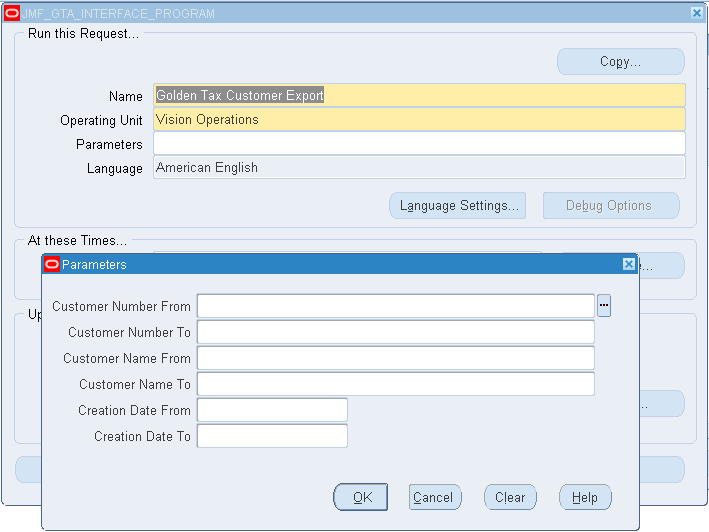Click the Debug Options button

pos(611,206)
